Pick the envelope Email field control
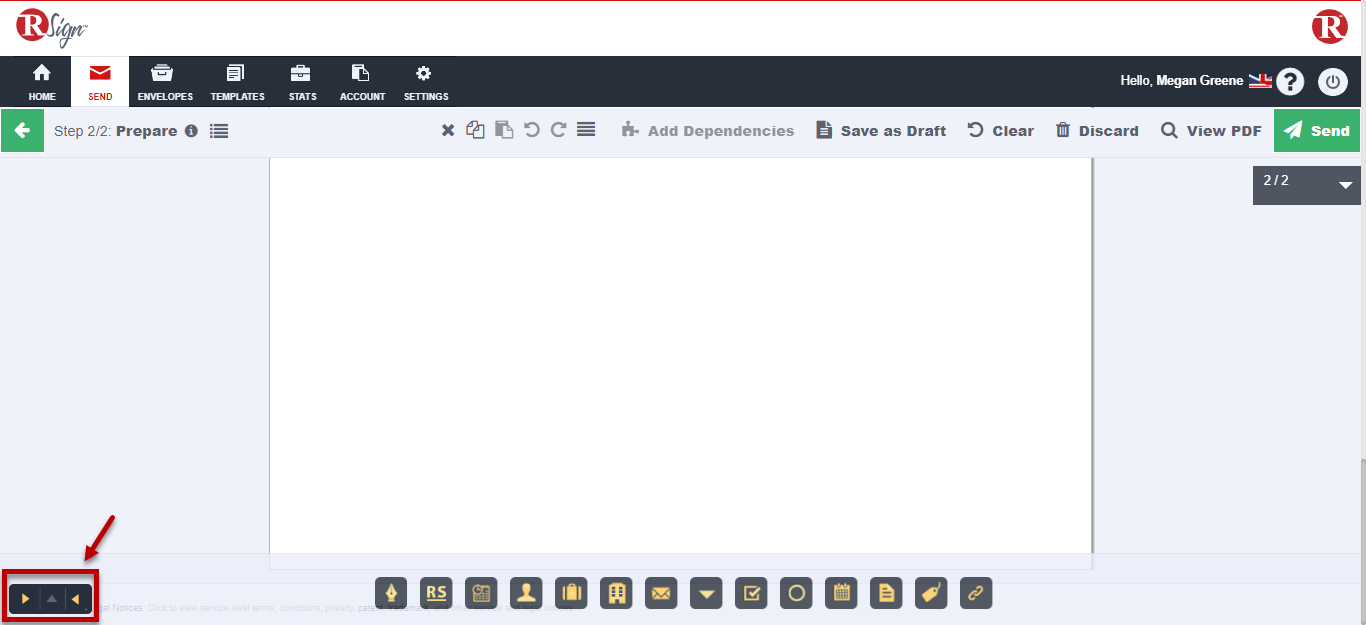The height and width of the screenshot is (625, 1366). click(661, 593)
